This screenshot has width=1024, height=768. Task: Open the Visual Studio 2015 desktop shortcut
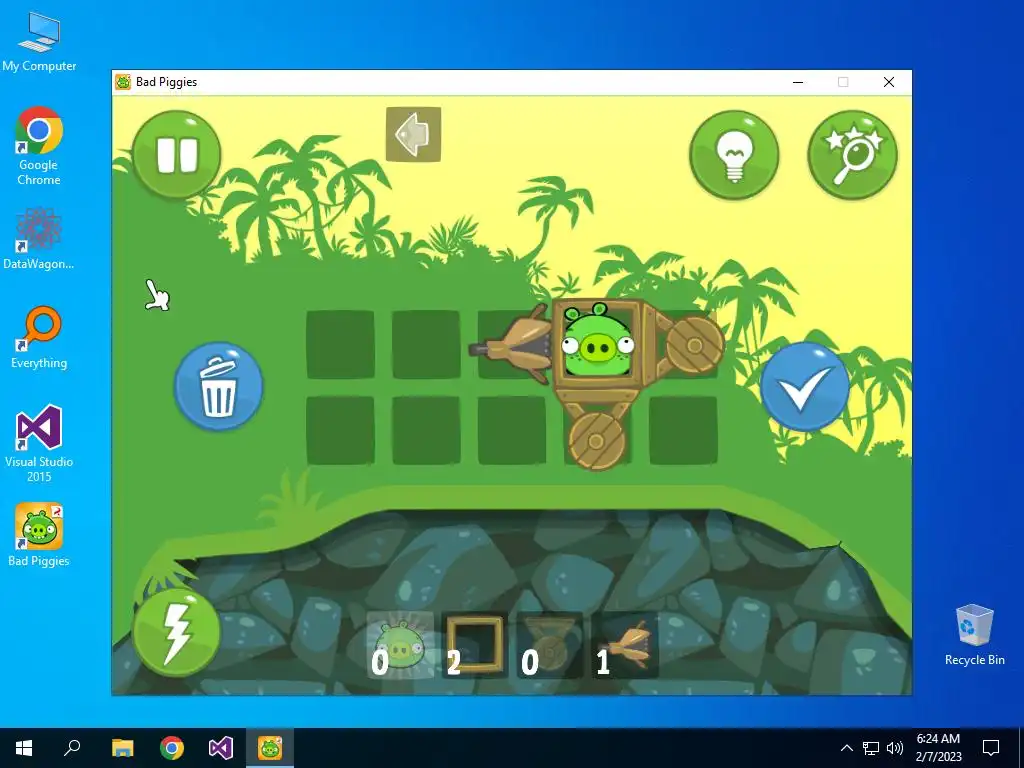tap(39, 443)
